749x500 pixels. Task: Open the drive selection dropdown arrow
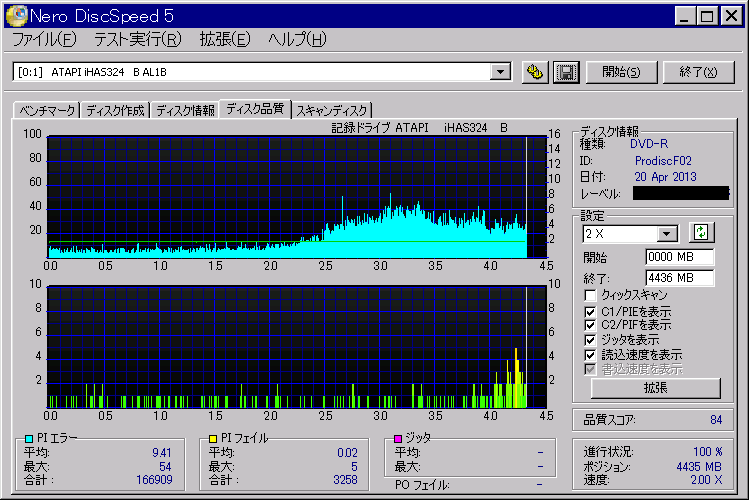click(x=500, y=72)
